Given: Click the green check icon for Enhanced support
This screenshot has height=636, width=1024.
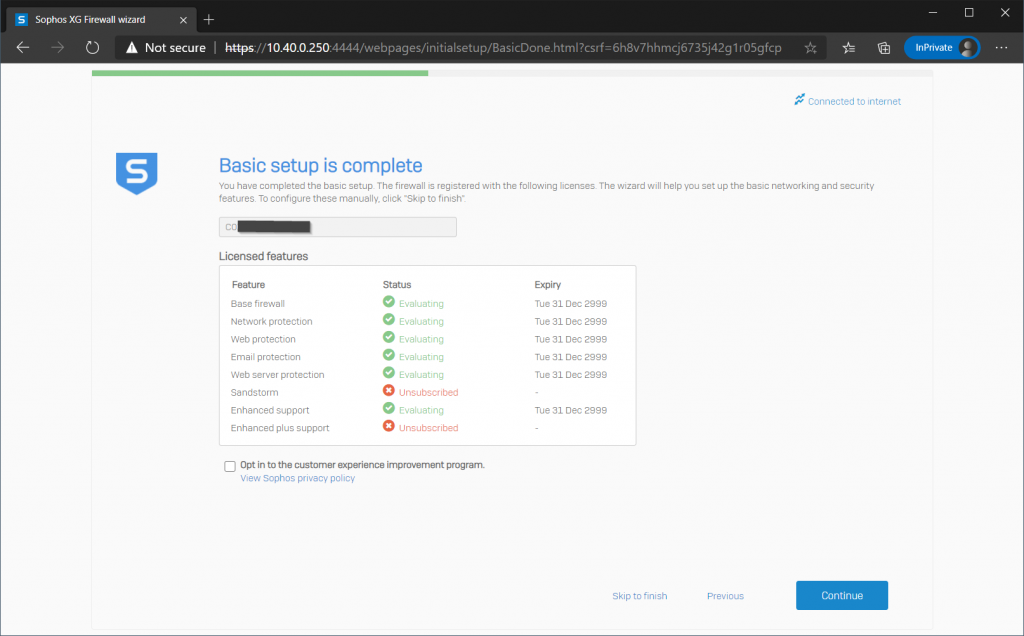Looking at the screenshot, I should pyautogui.click(x=389, y=408).
